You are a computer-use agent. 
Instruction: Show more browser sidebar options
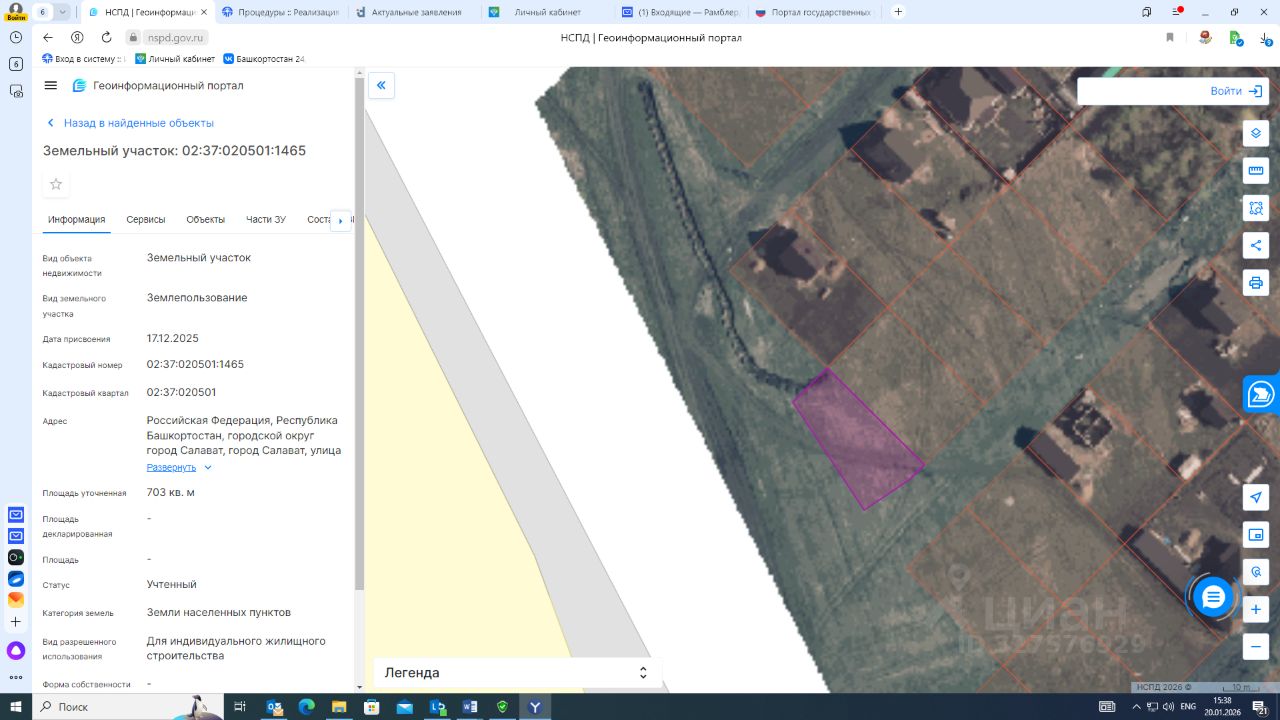coord(15,678)
